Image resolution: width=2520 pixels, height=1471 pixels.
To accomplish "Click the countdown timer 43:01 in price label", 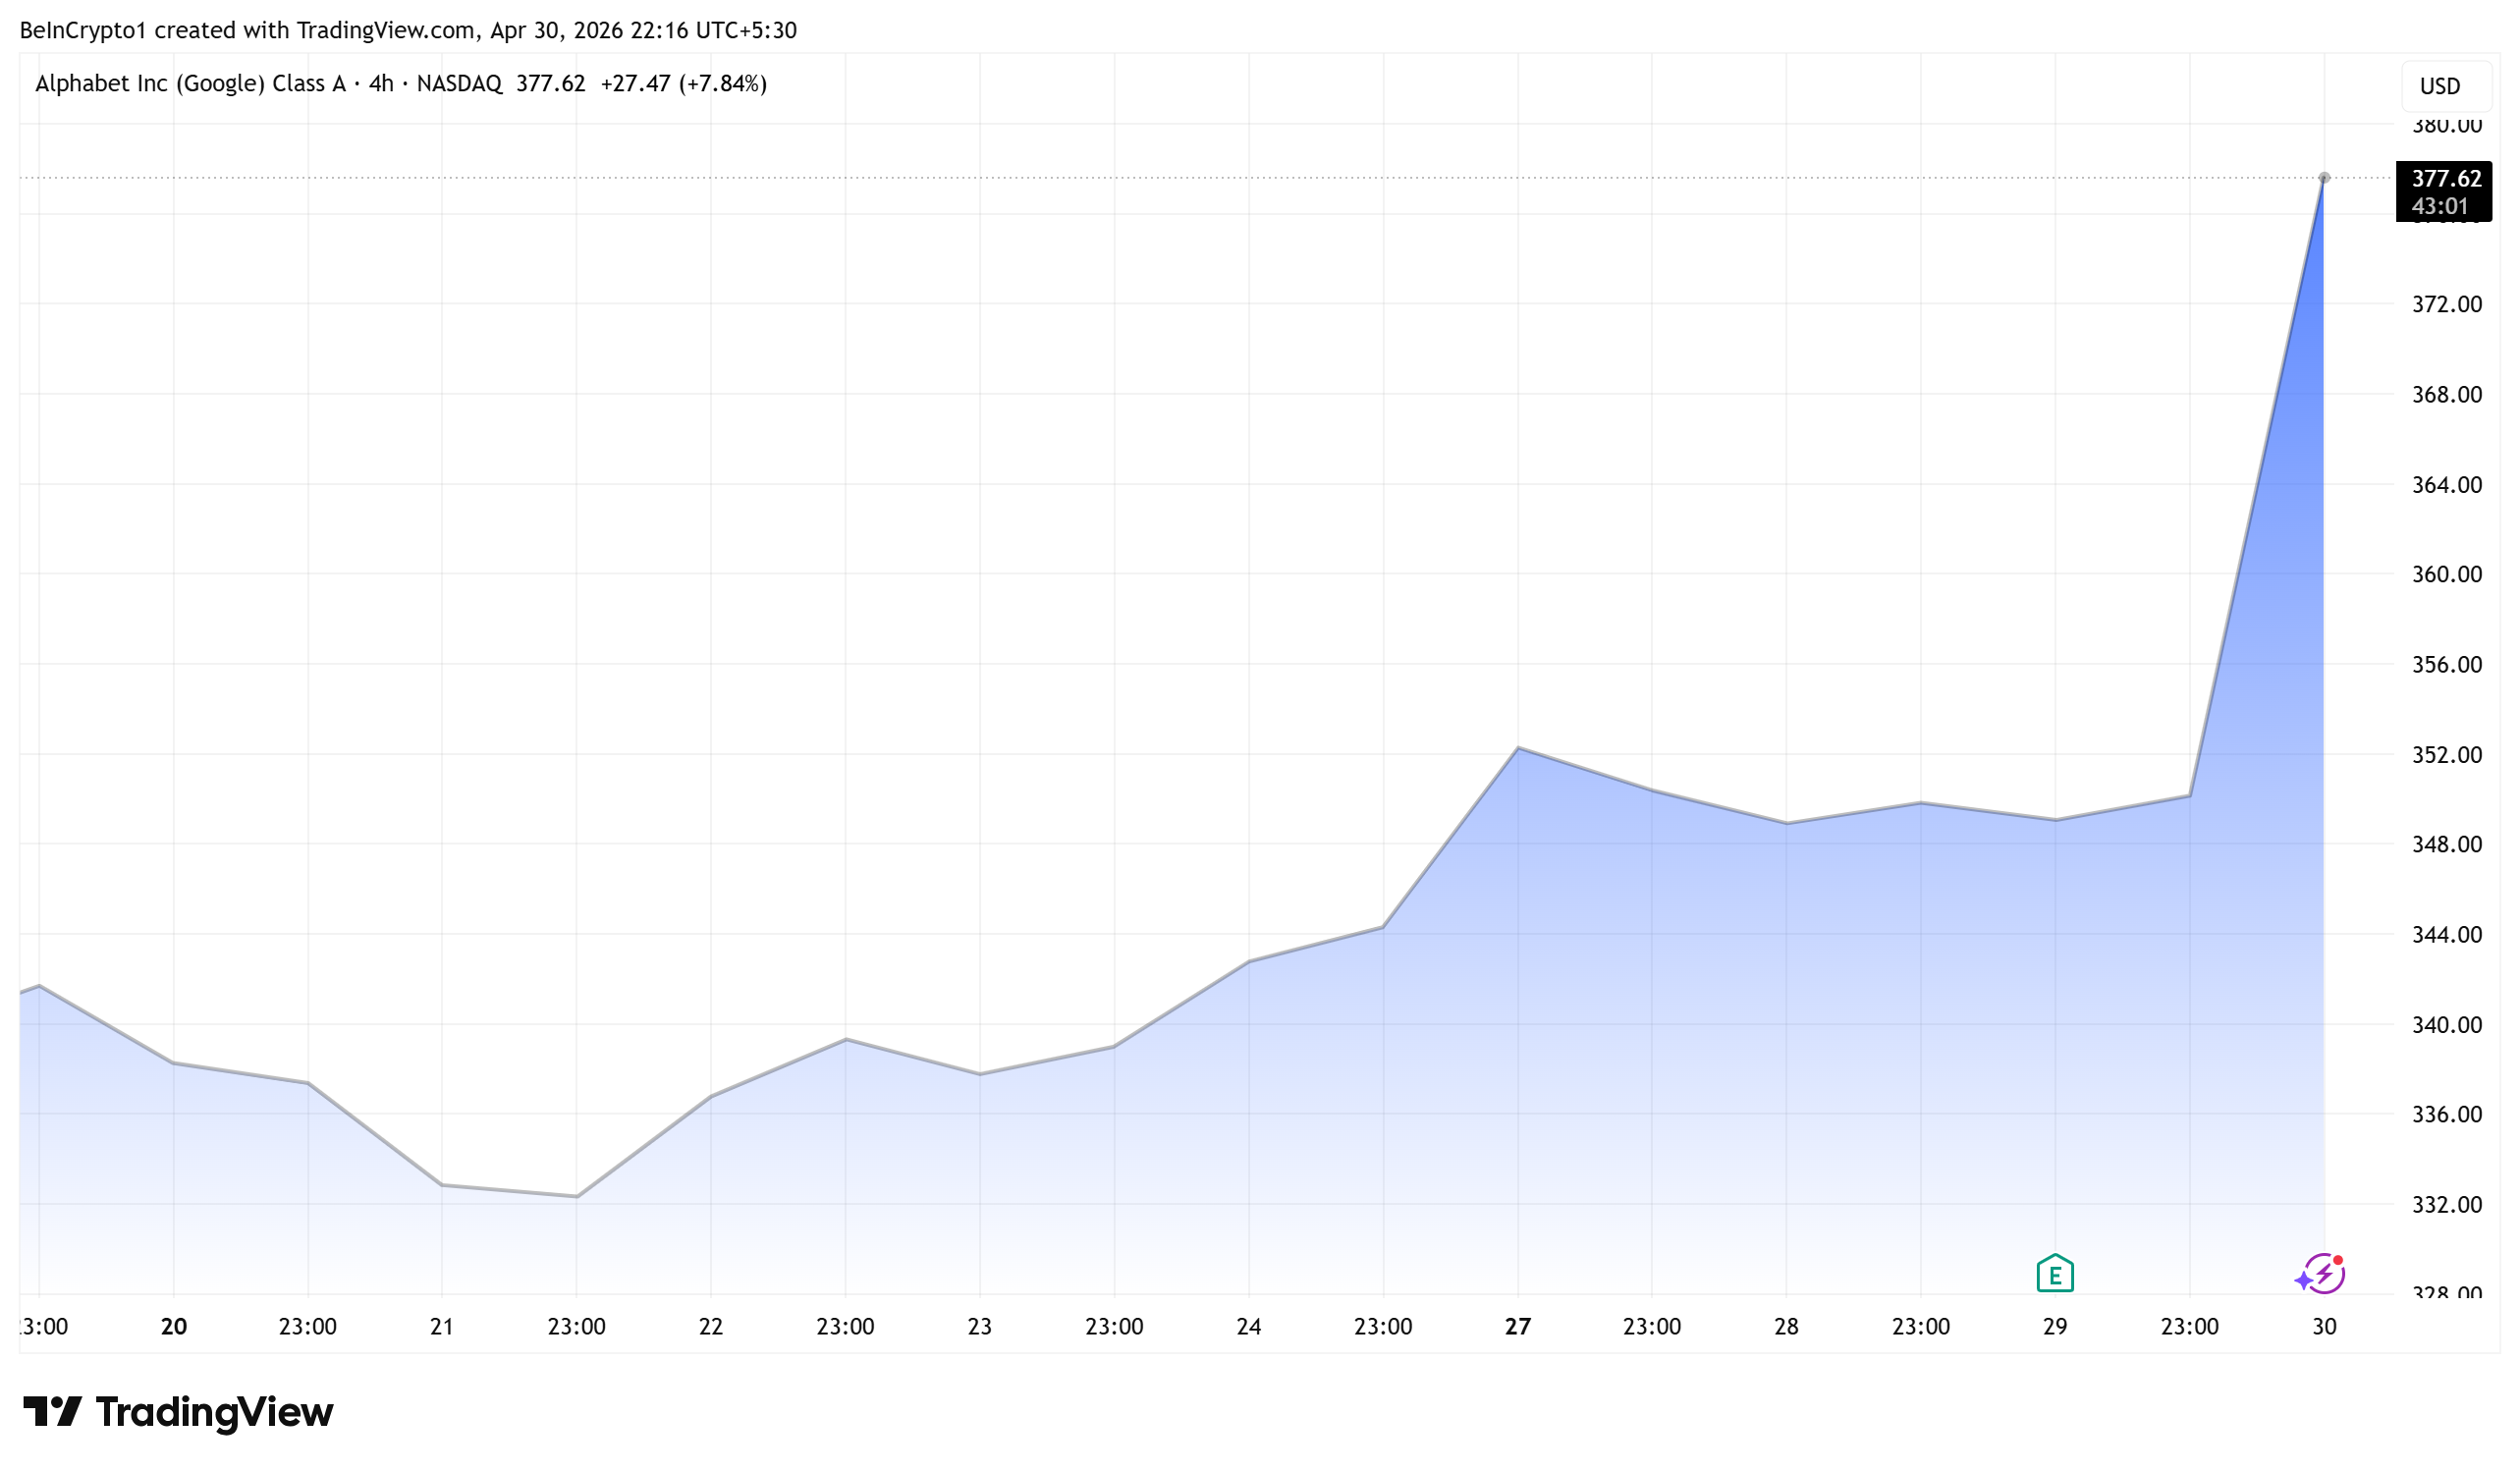I will [2440, 206].
